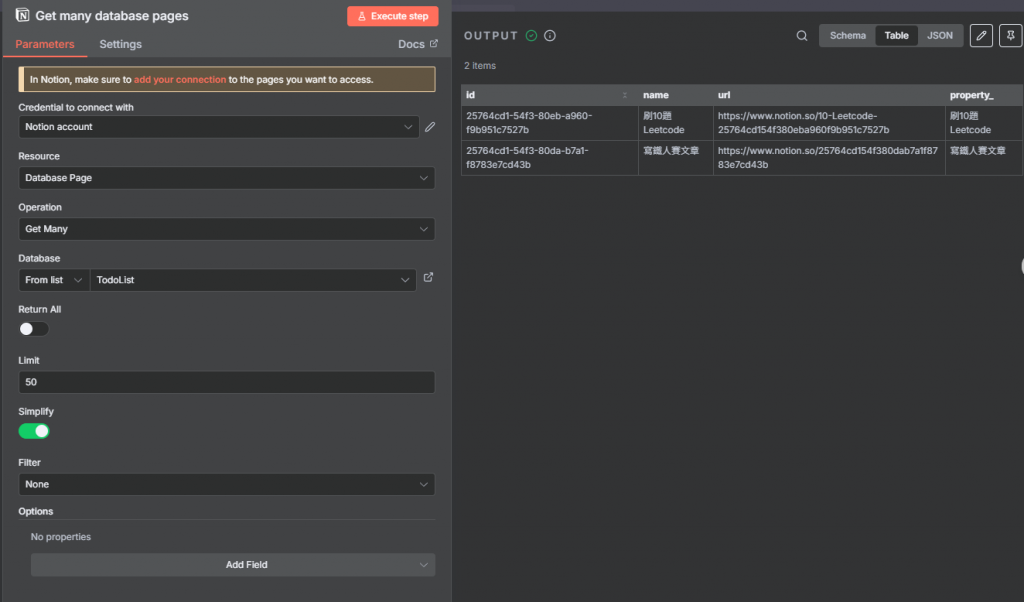The height and width of the screenshot is (602, 1024).
Task: Search output data with magnifier icon
Action: tap(801, 36)
